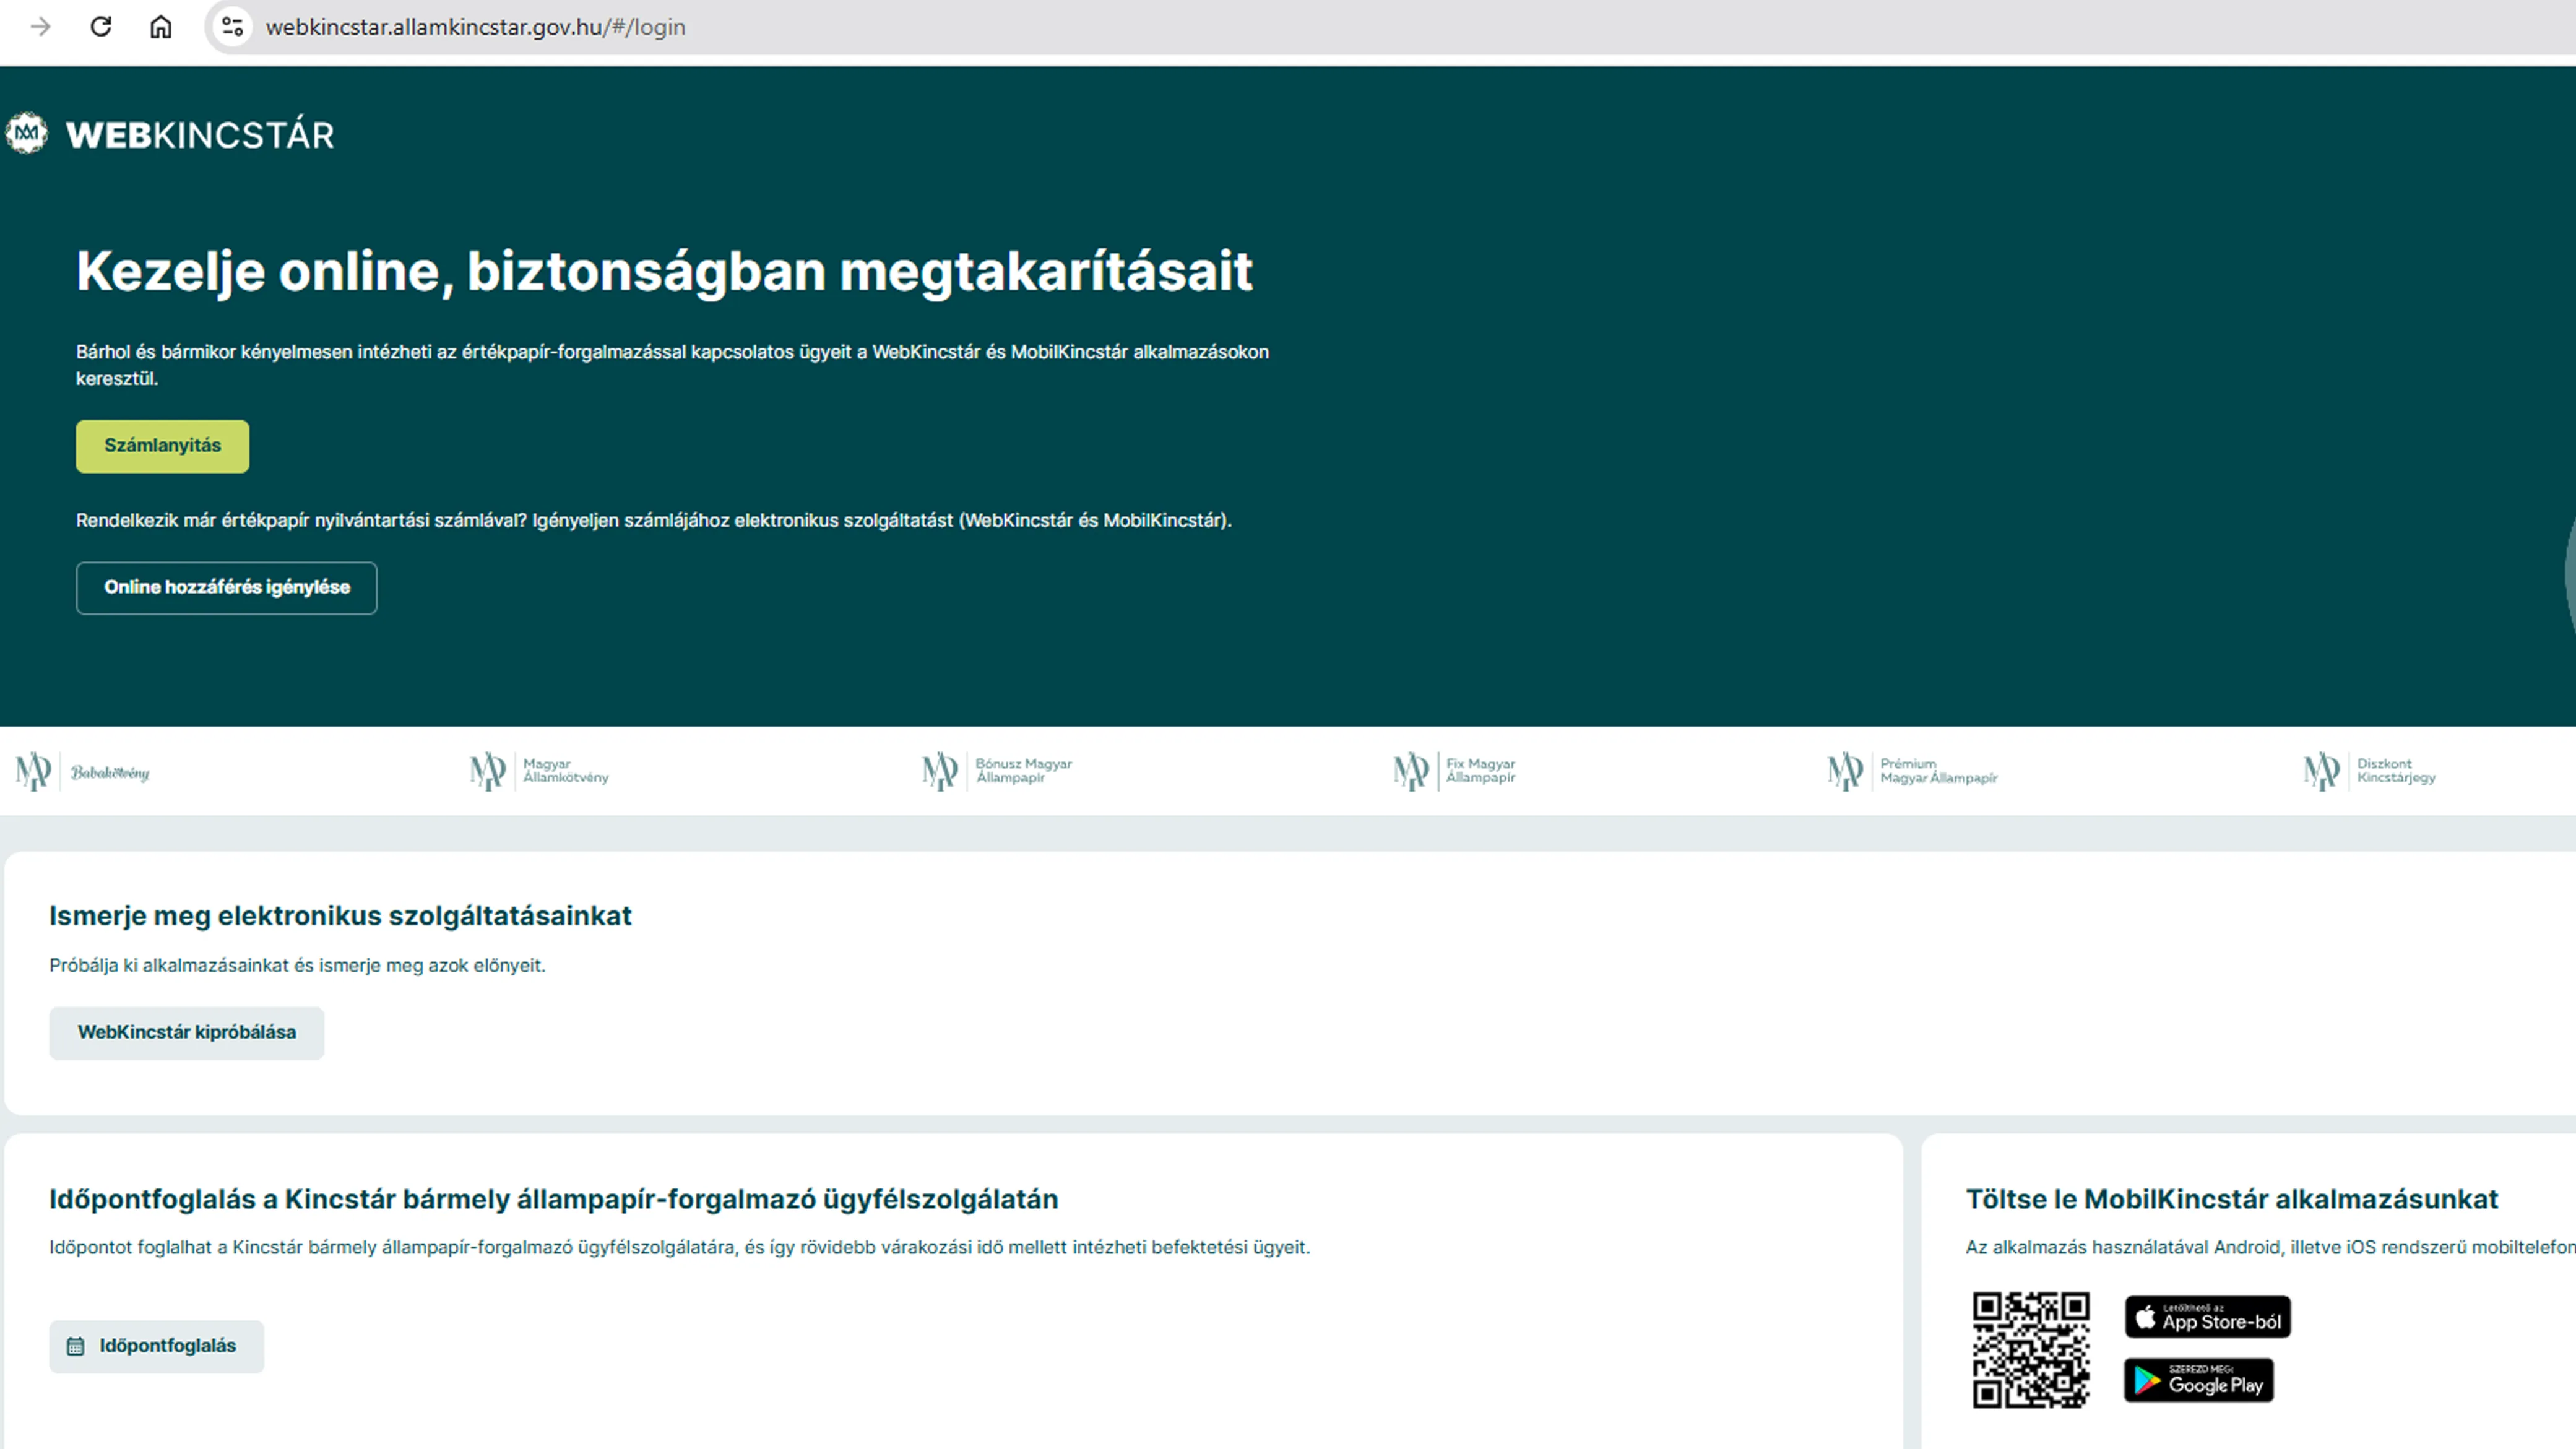Click the WebKincstár round emblem logo

26,133
